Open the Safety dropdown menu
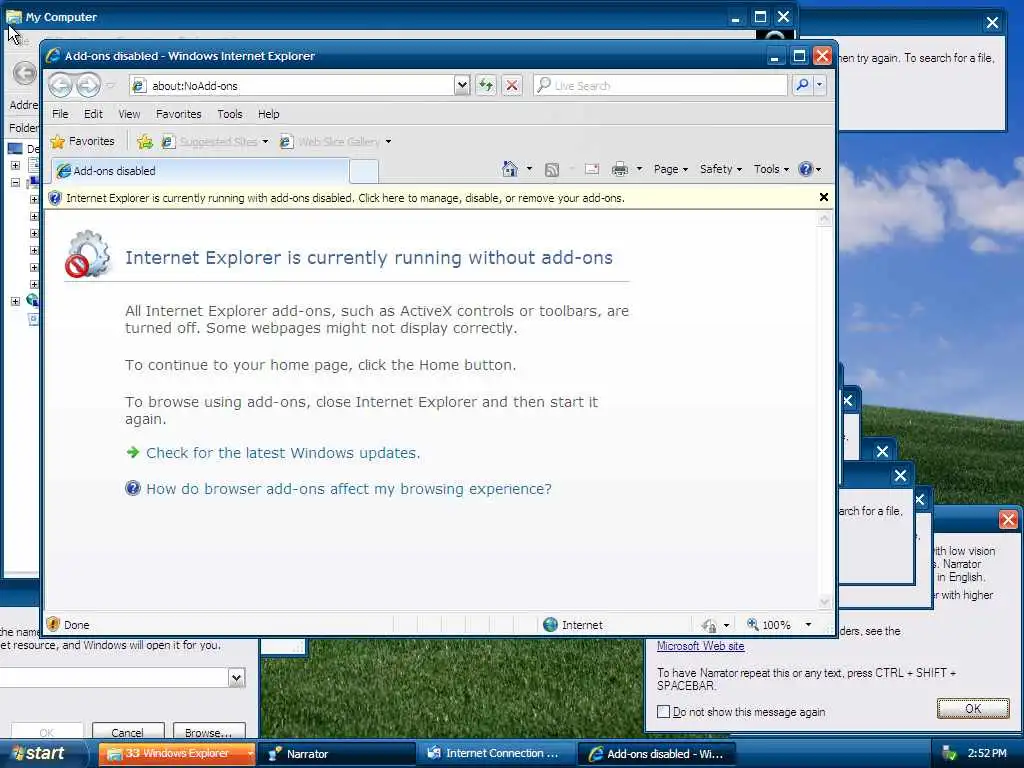This screenshot has width=1024, height=768. 720,169
